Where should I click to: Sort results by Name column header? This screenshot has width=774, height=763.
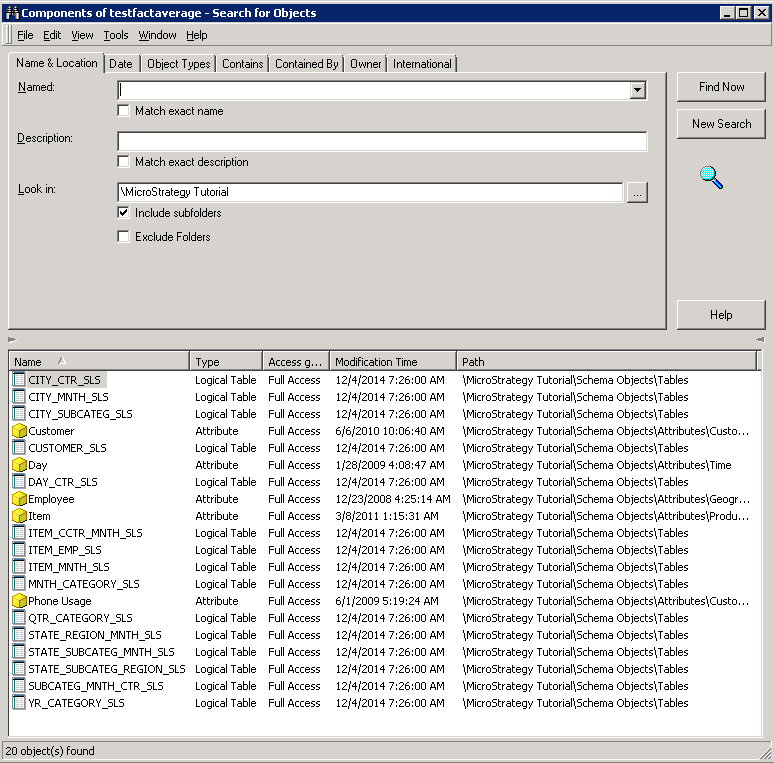[99, 362]
